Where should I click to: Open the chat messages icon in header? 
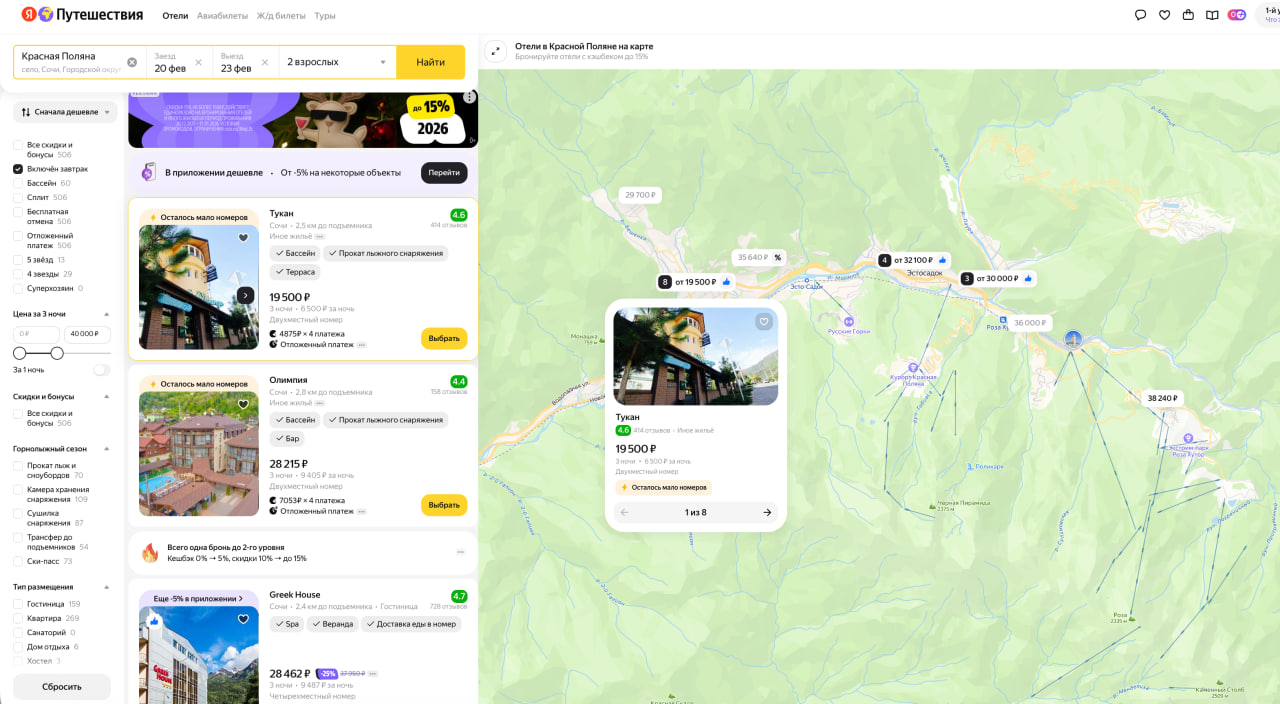click(x=1141, y=15)
